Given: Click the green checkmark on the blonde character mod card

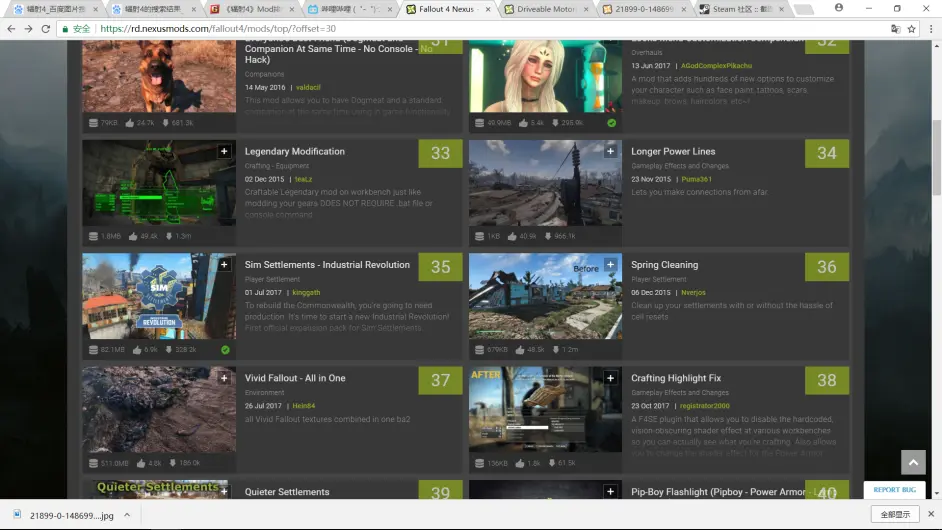Looking at the screenshot, I should tap(612, 123).
